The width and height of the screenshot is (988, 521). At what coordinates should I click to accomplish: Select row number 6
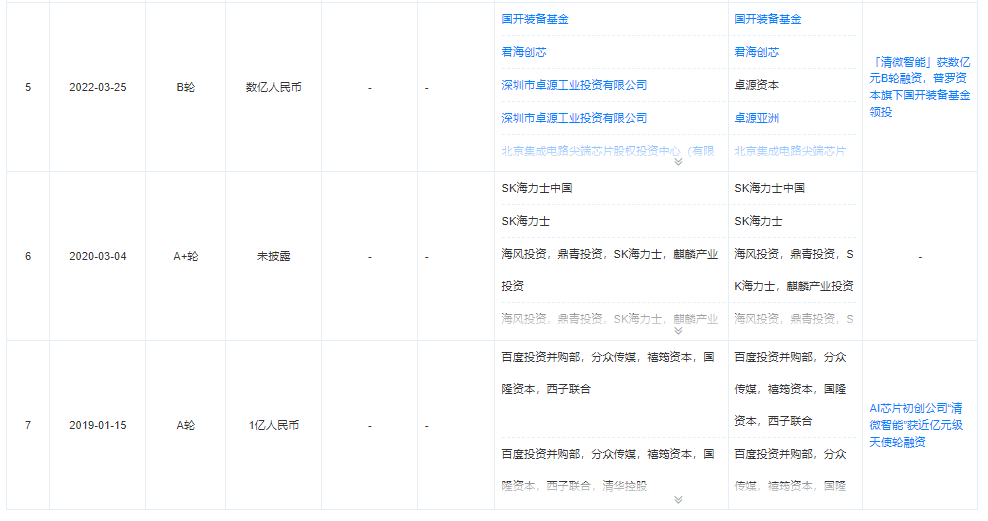(x=28, y=256)
